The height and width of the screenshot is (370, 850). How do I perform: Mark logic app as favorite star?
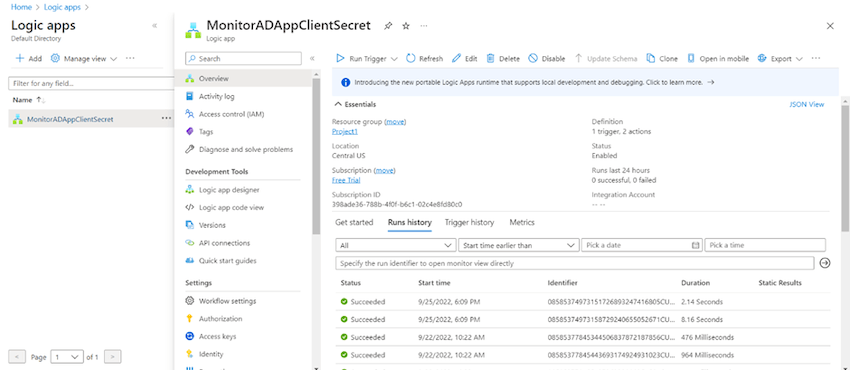tap(405, 25)
